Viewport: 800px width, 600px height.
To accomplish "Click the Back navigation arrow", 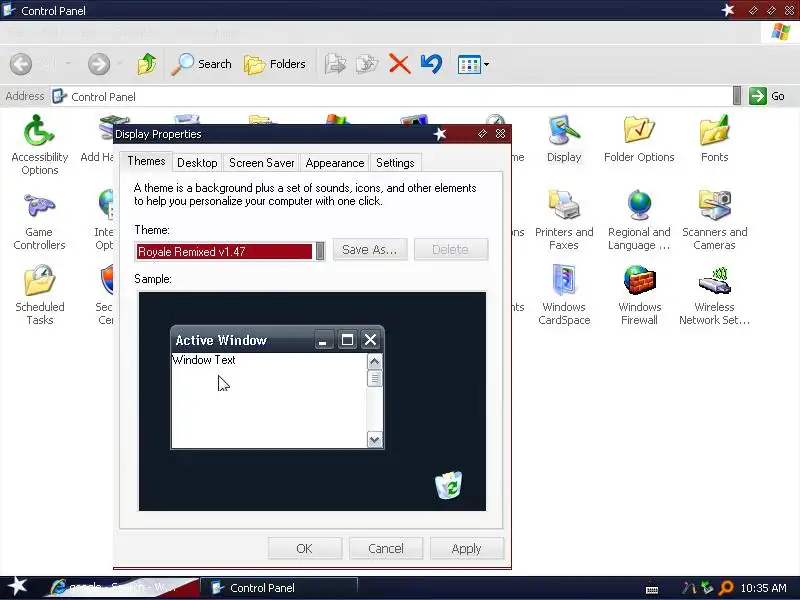I will click(x=21, y=64).
